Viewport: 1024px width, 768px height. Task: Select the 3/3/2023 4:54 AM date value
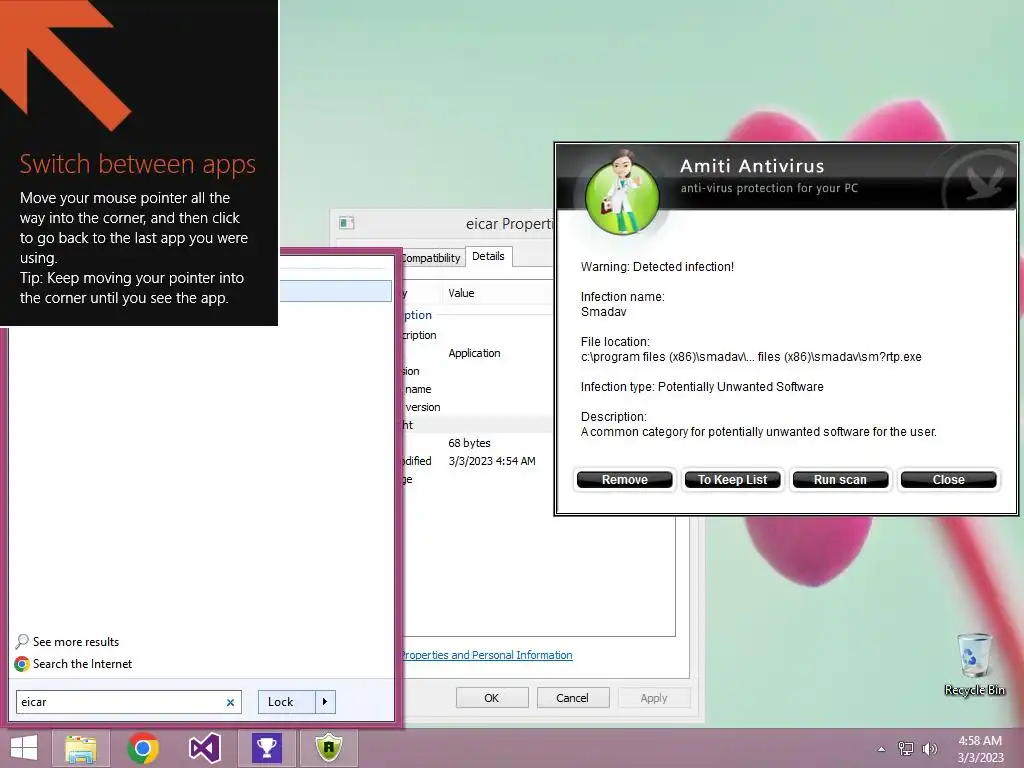(x=492, y=461)
